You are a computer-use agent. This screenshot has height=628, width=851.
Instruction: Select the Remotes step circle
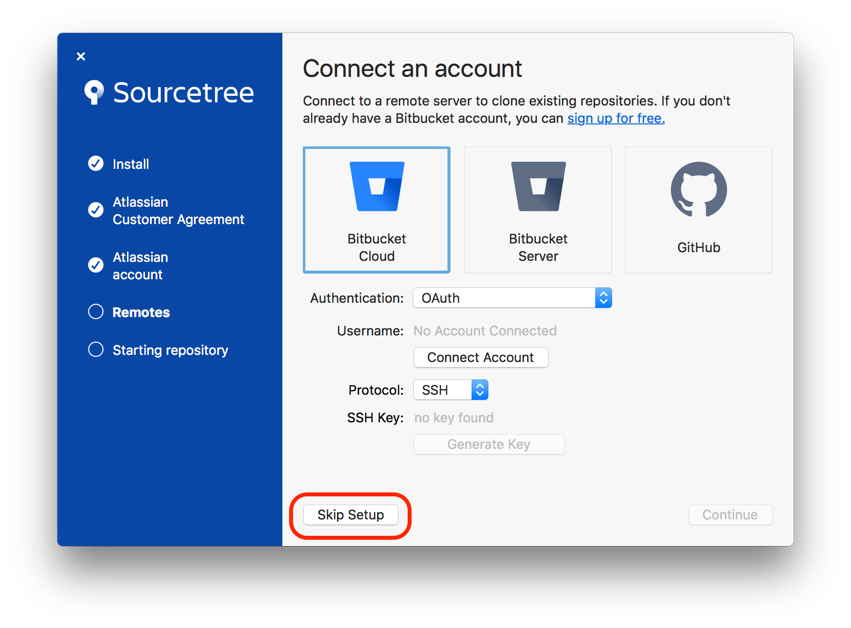[96, 312]
